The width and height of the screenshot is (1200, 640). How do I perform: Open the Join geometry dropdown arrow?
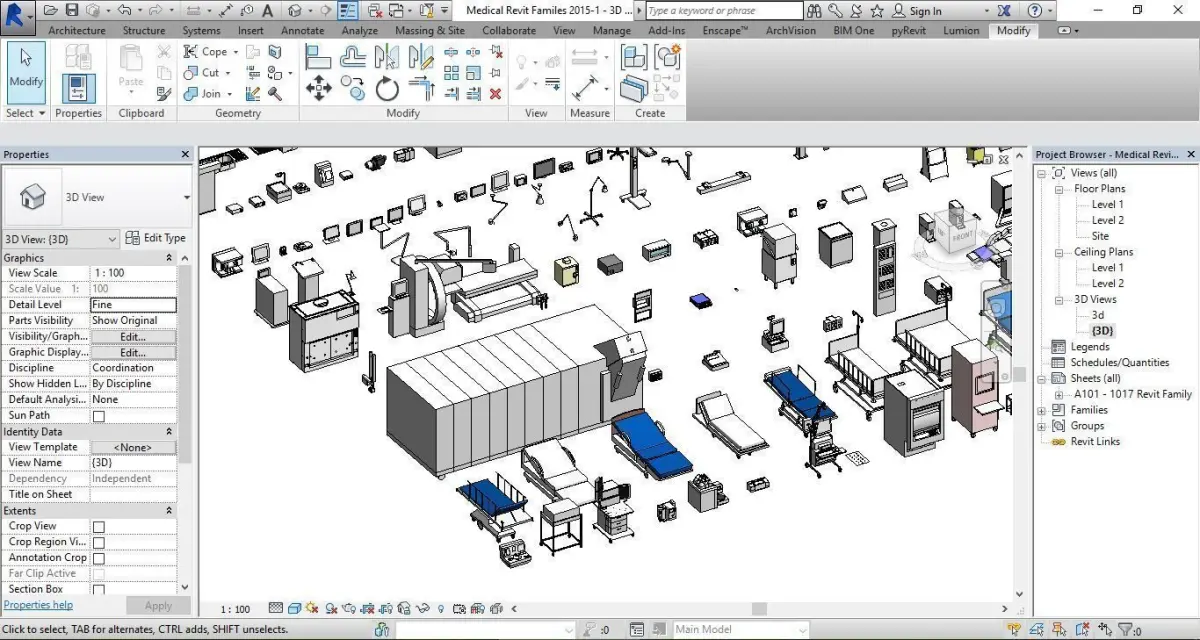(x=230, y=94)
